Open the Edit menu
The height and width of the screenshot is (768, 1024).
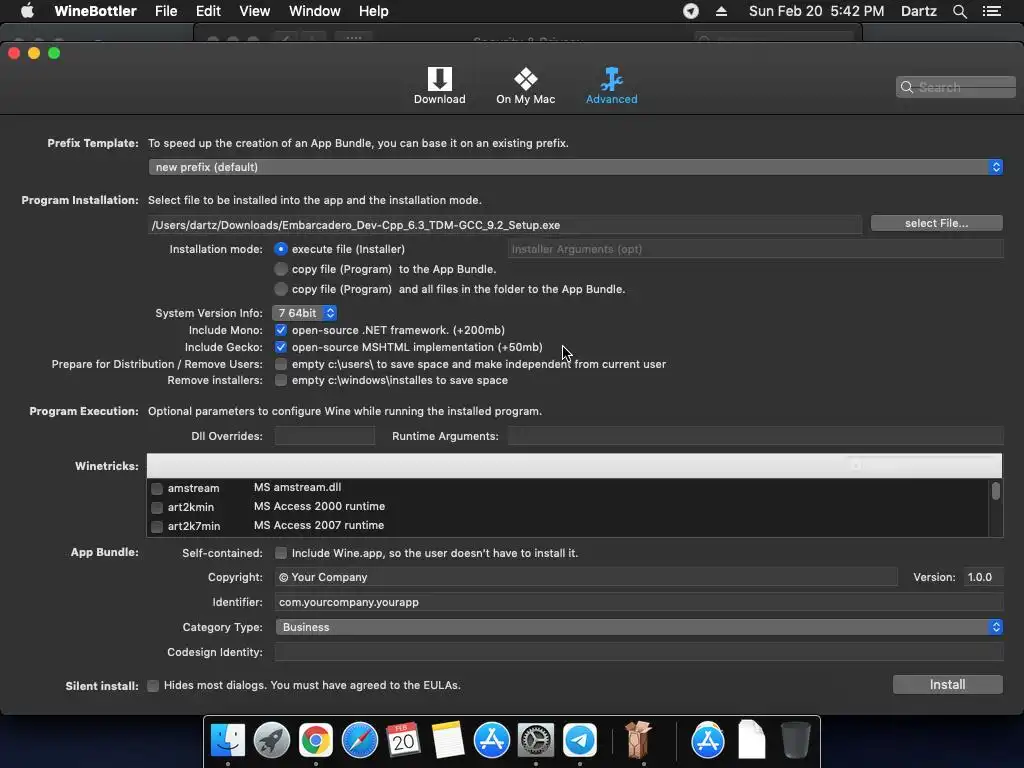(x=208, y=11)
